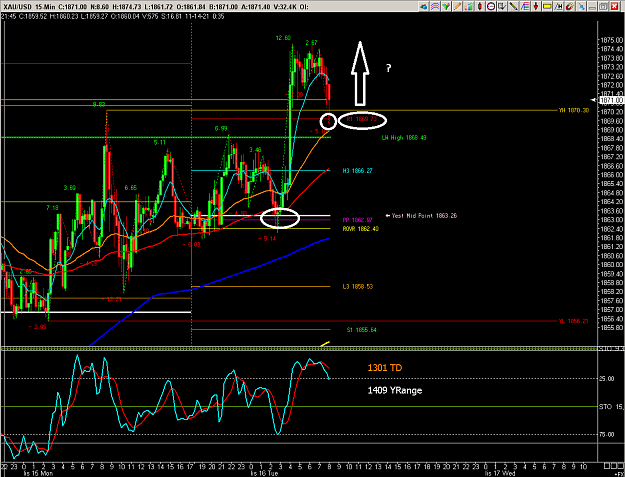
Task: Restore the chart window size
Action: click(603, 6)
